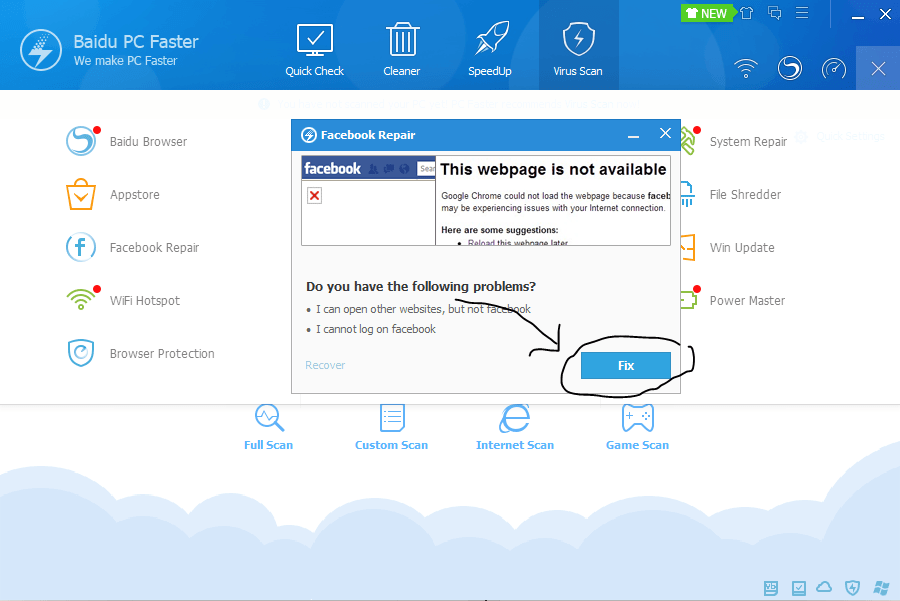The image size is (900, 601).
Task: Close the toolbox panel with X
Action: coord(878,69)
